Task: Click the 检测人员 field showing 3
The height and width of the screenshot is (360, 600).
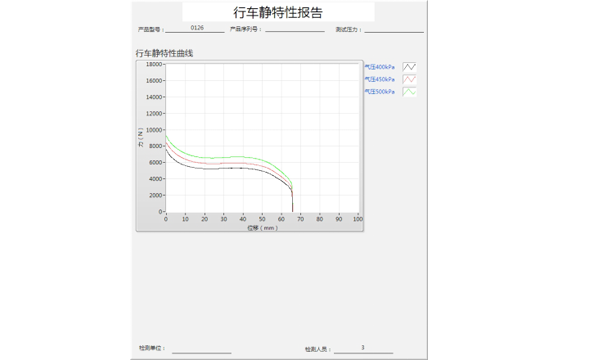Action: pyautogui.click(x=363, y=349)
